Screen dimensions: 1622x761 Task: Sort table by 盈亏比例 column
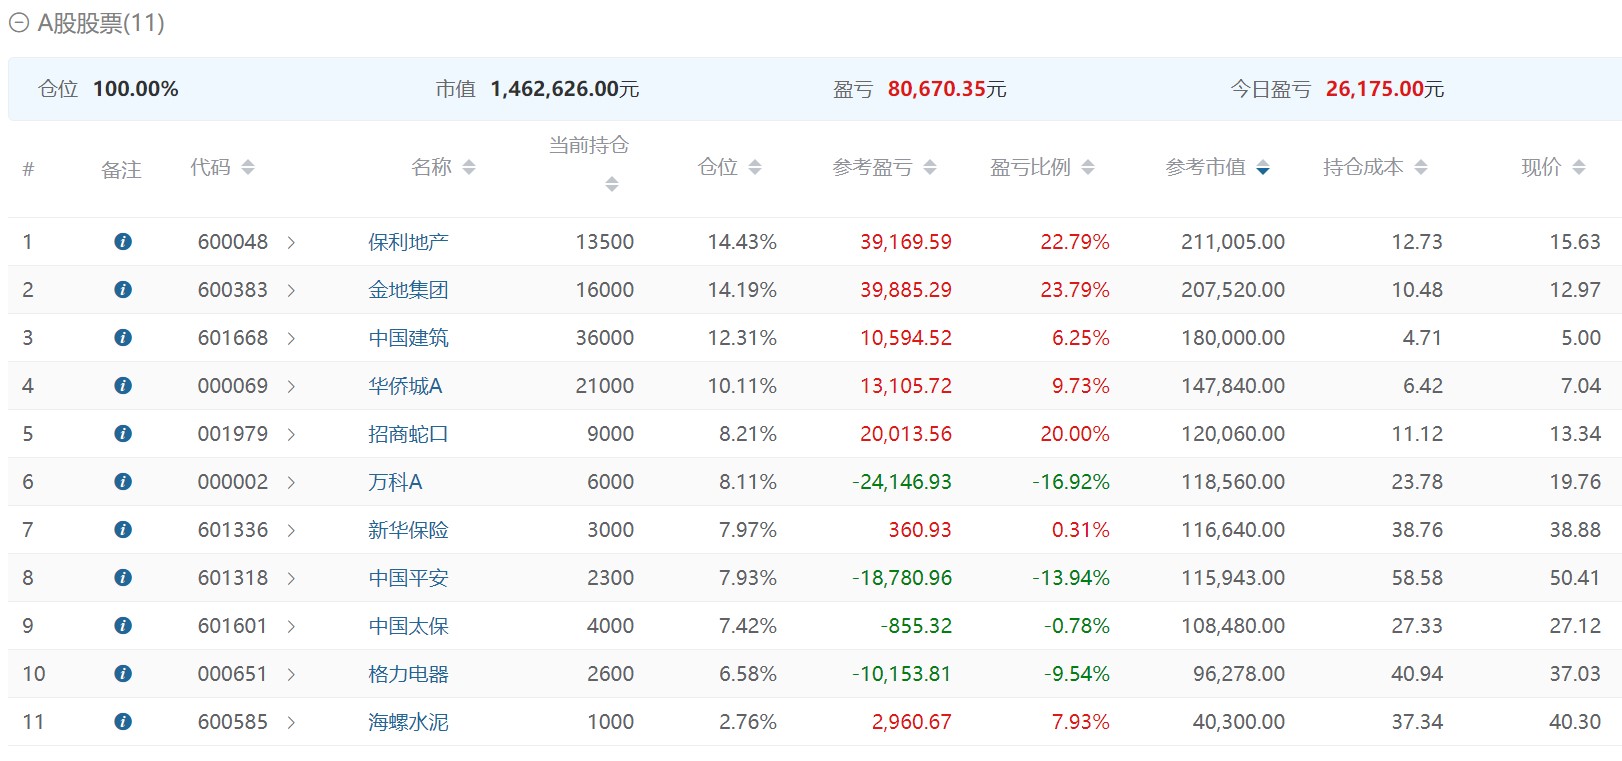(x=1088, y=168)
